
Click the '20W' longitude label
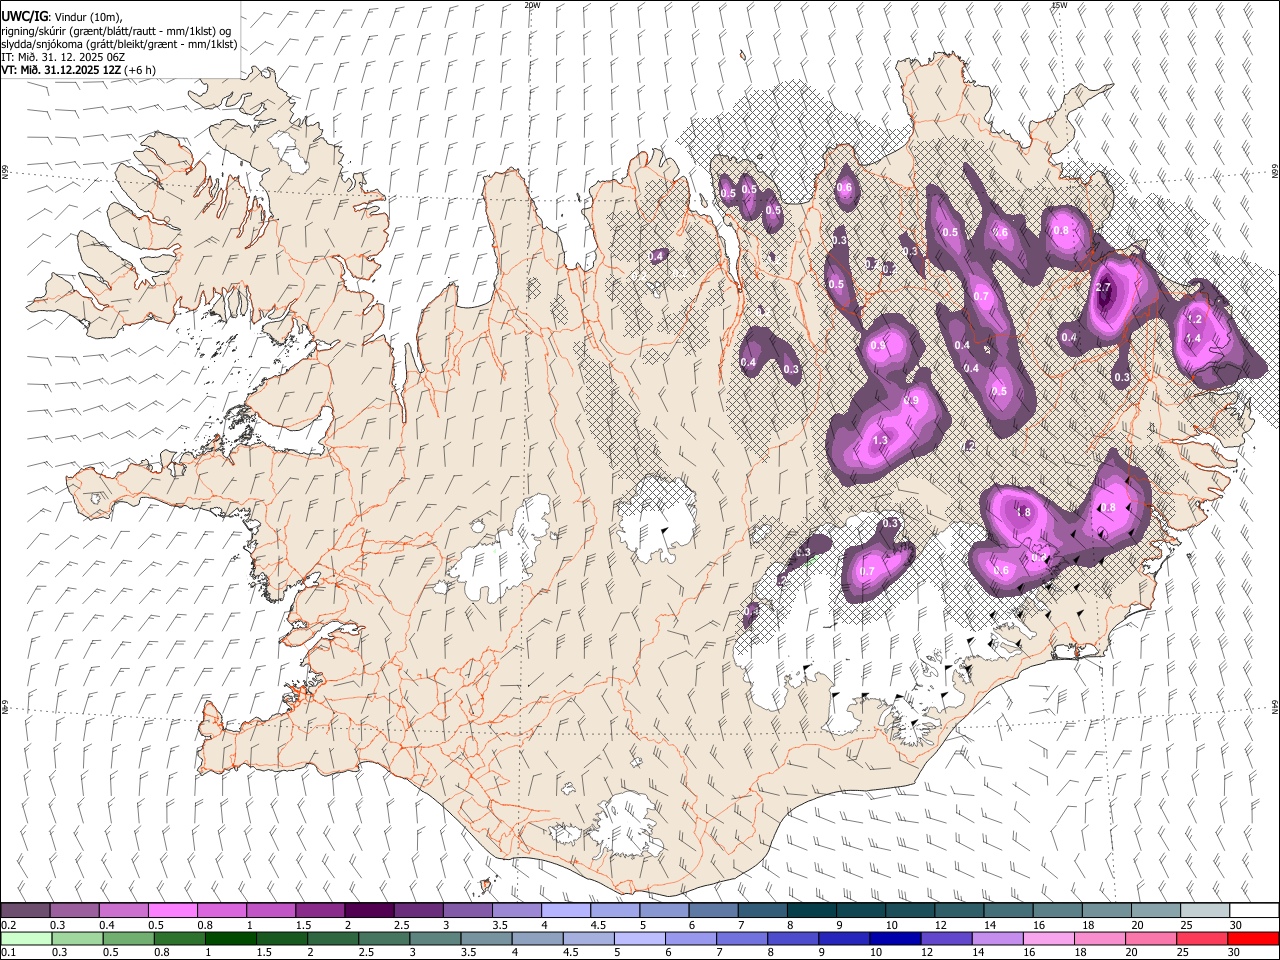(532, 5)
